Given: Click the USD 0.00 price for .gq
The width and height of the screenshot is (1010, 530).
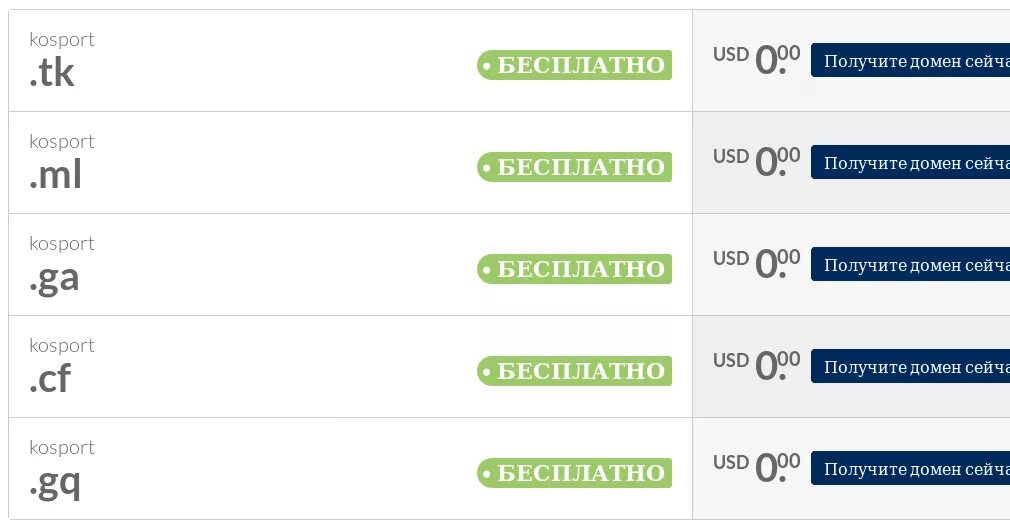Looking at the screenshot, I should pyautogui.click(x=756, y=467).
